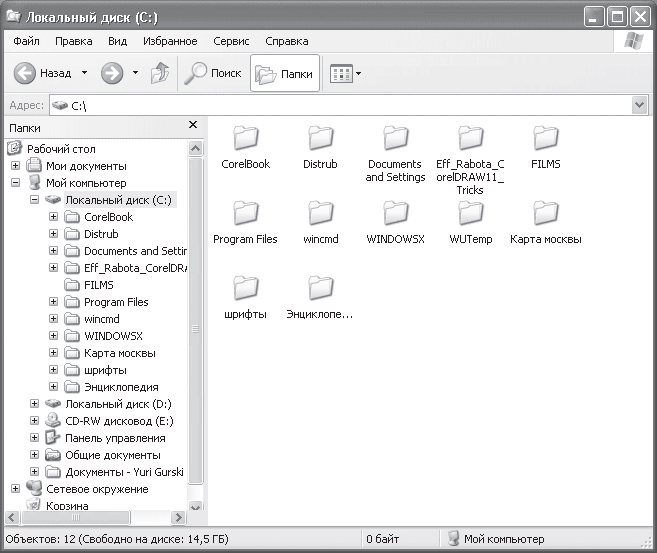
Task: Go back with the Назад arrow button
Action: pyautogui.click(x=25, y=73)
